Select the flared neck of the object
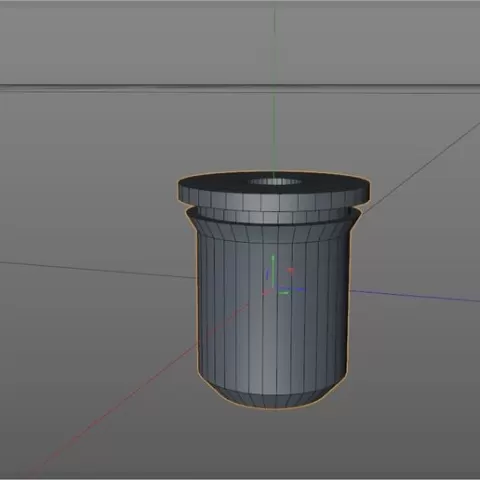Screen dimensions: 480x480 tap(273, 231)
